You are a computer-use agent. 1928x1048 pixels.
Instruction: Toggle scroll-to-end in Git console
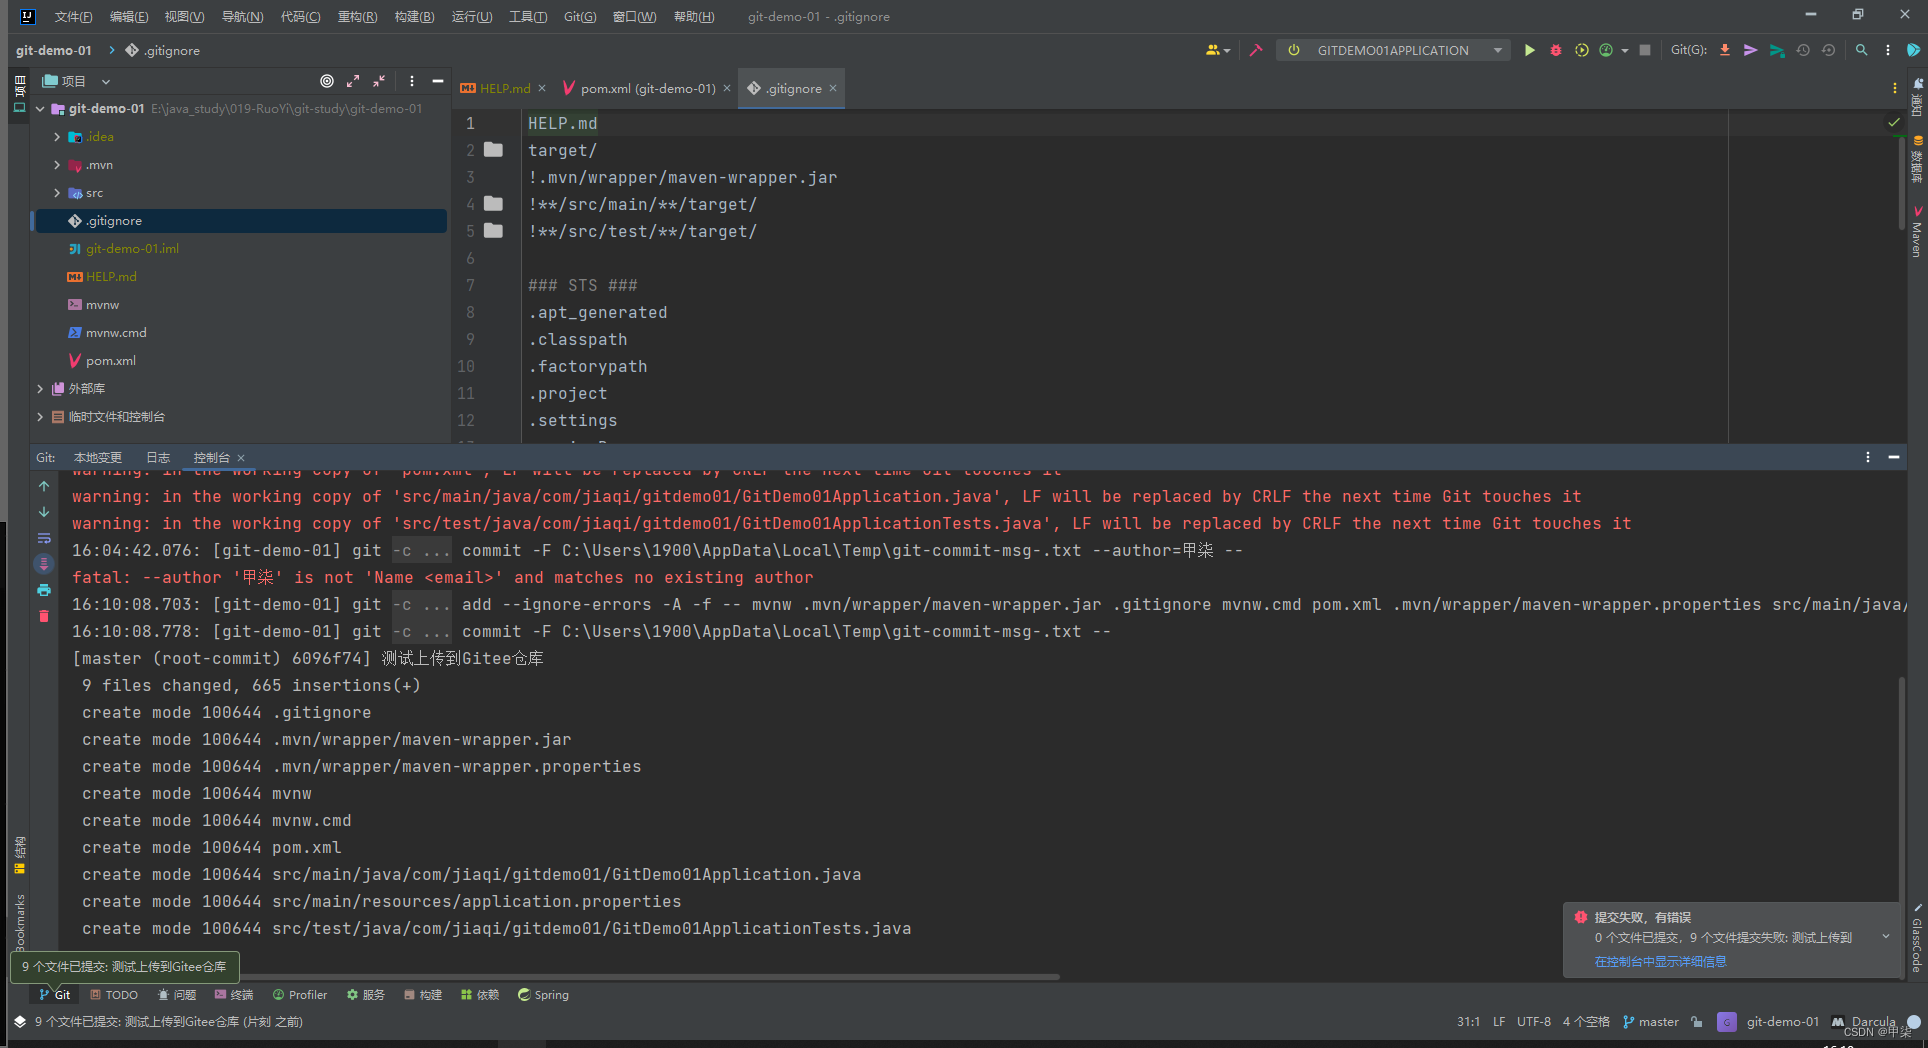click(x=44, y=564)
